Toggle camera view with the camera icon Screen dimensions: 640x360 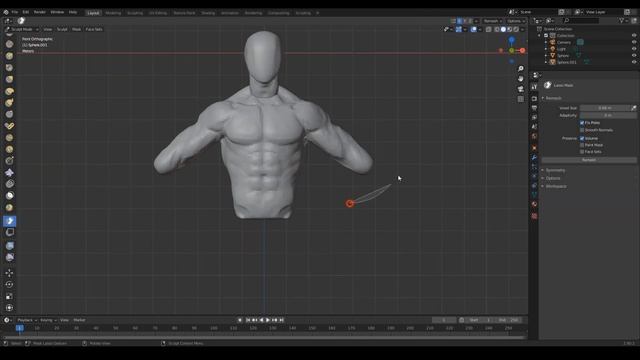(x=520, y=89)
